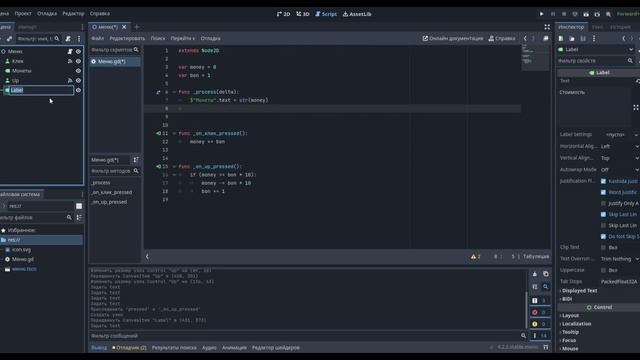Jump to _on_up_pressed in methods list
The image size is (640, 360).
pyautogui.click(x=109, y=202)
